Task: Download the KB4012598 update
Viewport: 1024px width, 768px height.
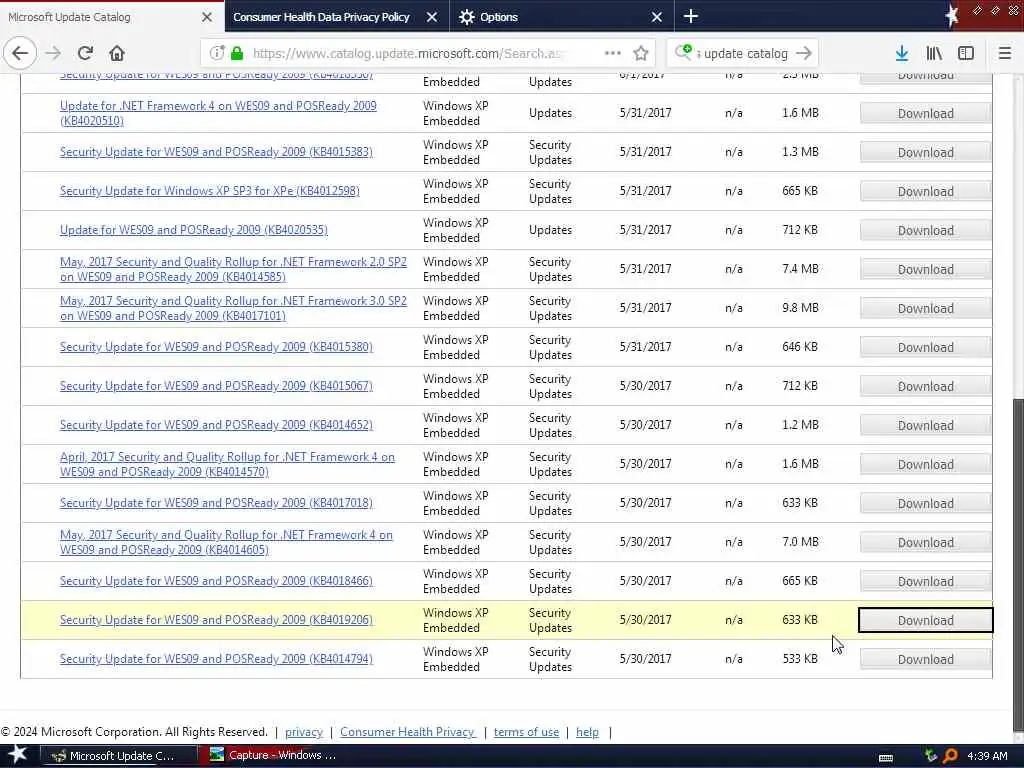Action: [925, 191]
